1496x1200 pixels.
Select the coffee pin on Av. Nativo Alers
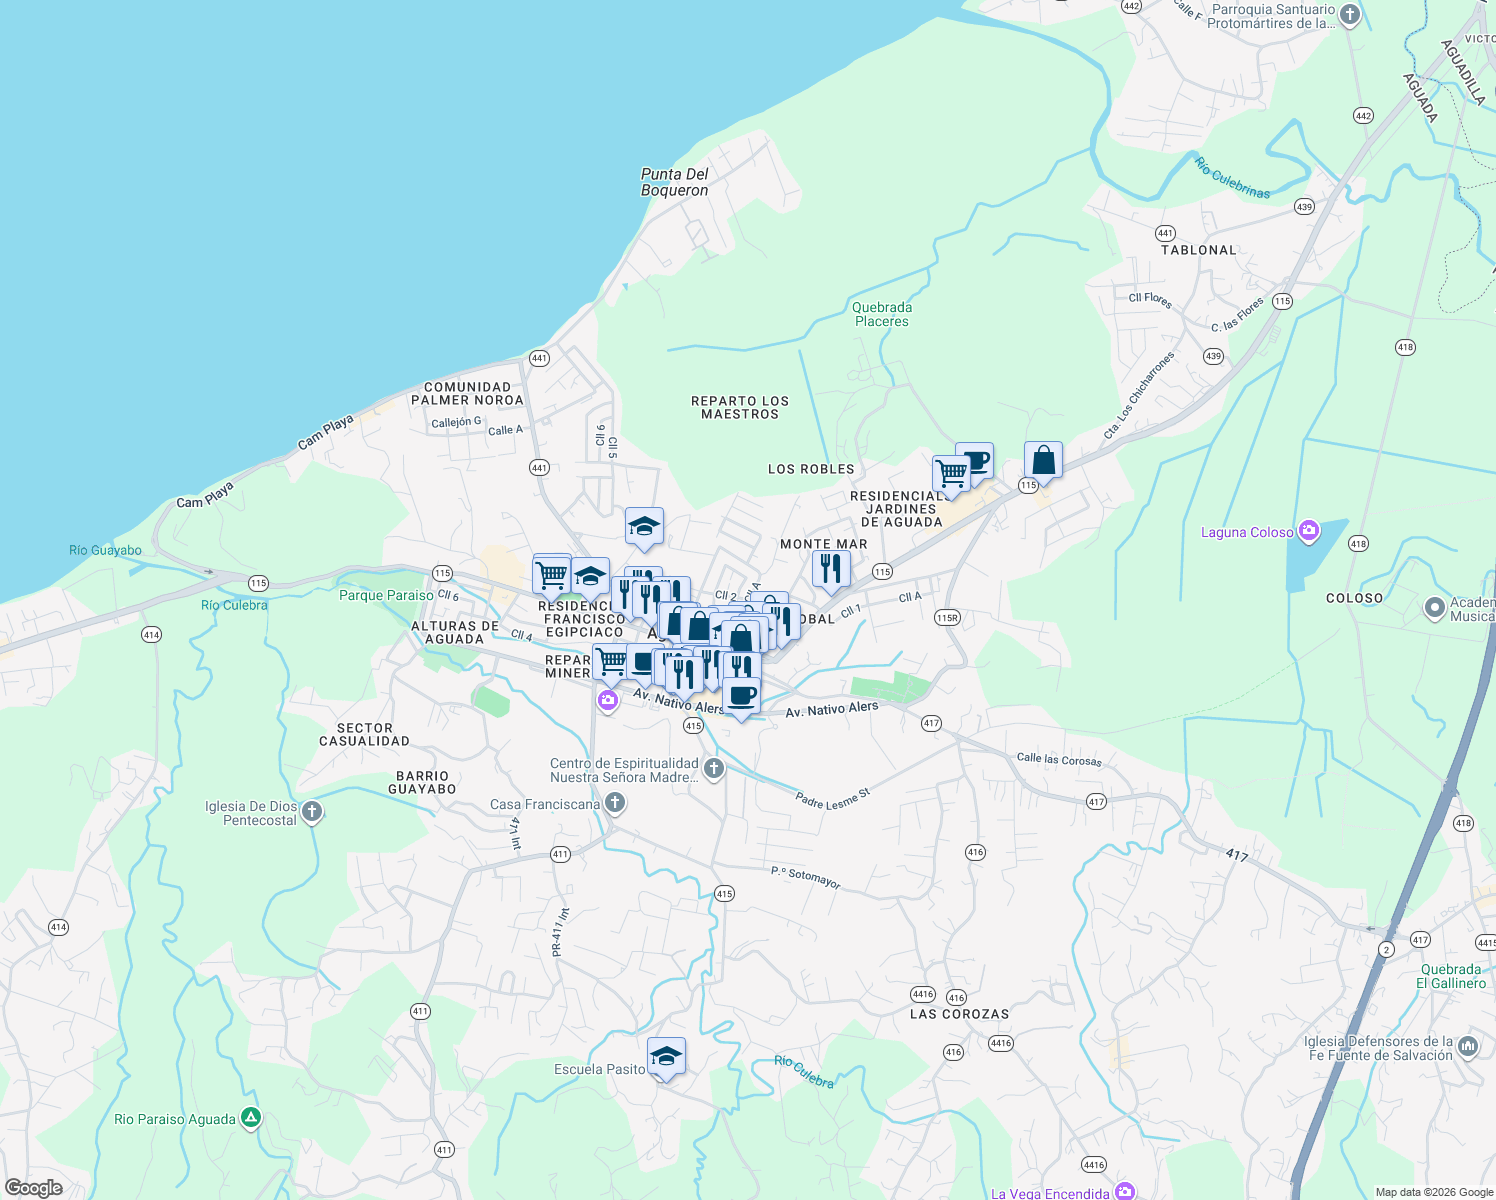tap(741, 695)
